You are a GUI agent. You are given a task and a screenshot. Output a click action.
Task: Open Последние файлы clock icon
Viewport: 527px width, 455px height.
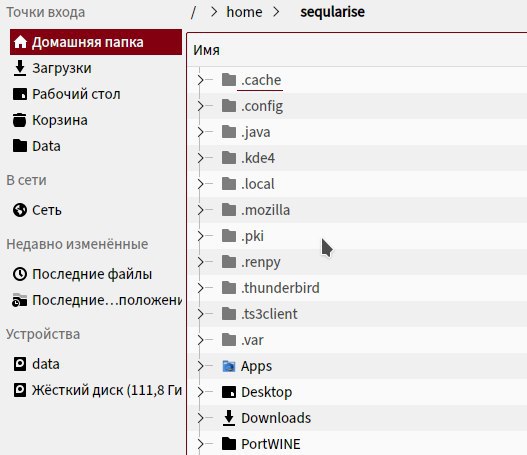coord(20,274)
